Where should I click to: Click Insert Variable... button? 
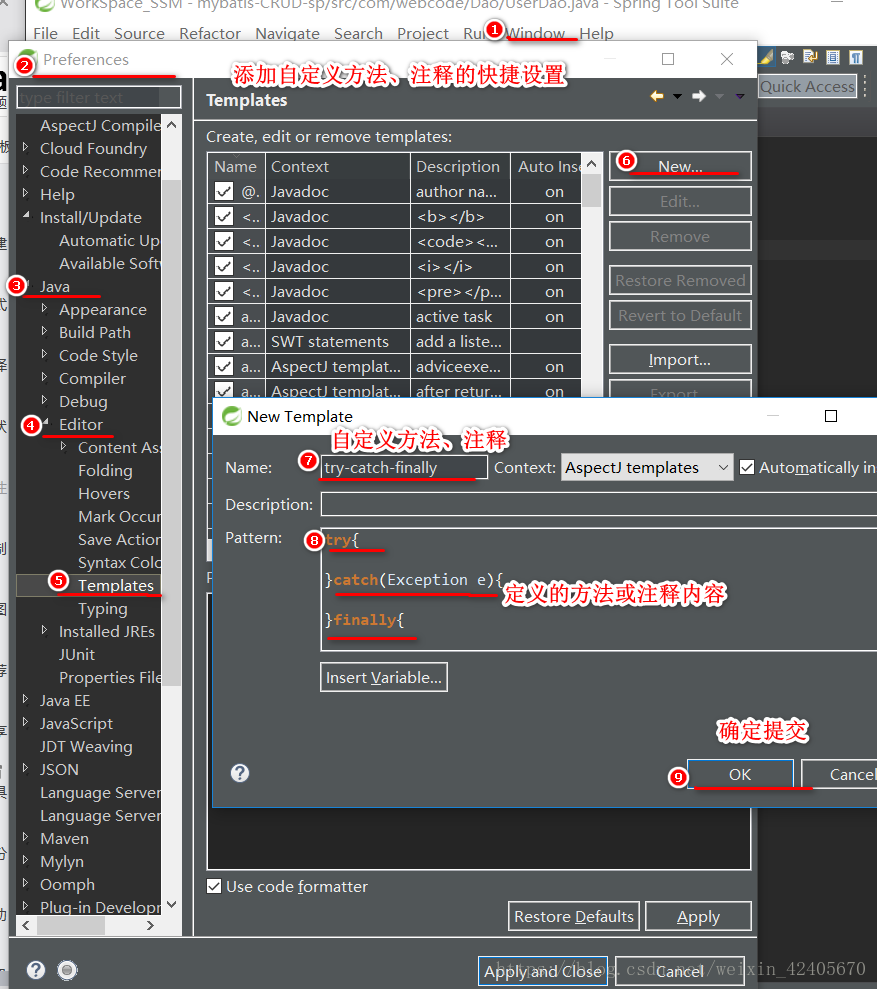click(x=384, y=677)
